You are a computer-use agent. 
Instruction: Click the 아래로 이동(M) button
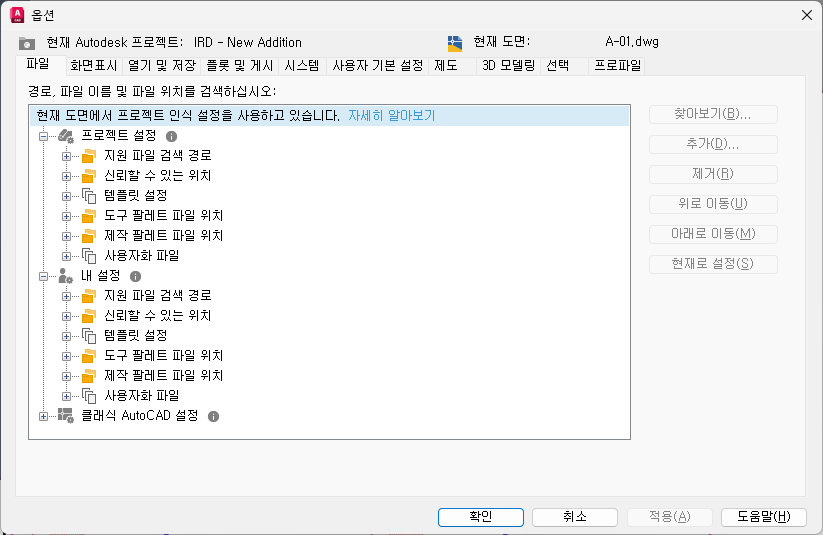pos(713,234)
